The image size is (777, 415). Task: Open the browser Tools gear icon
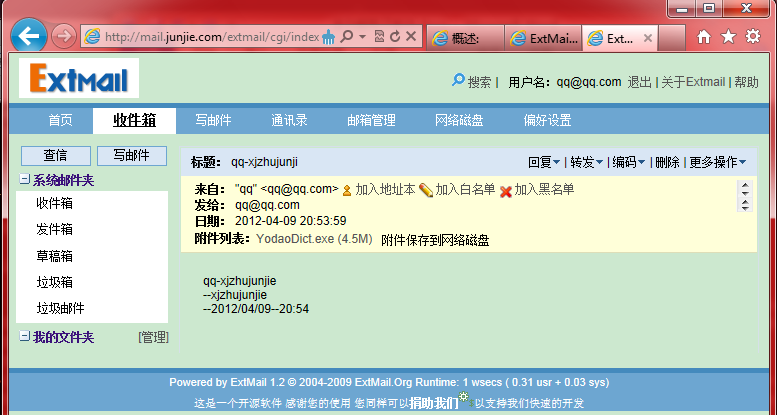pyautogui.click(x=753, y=37)
